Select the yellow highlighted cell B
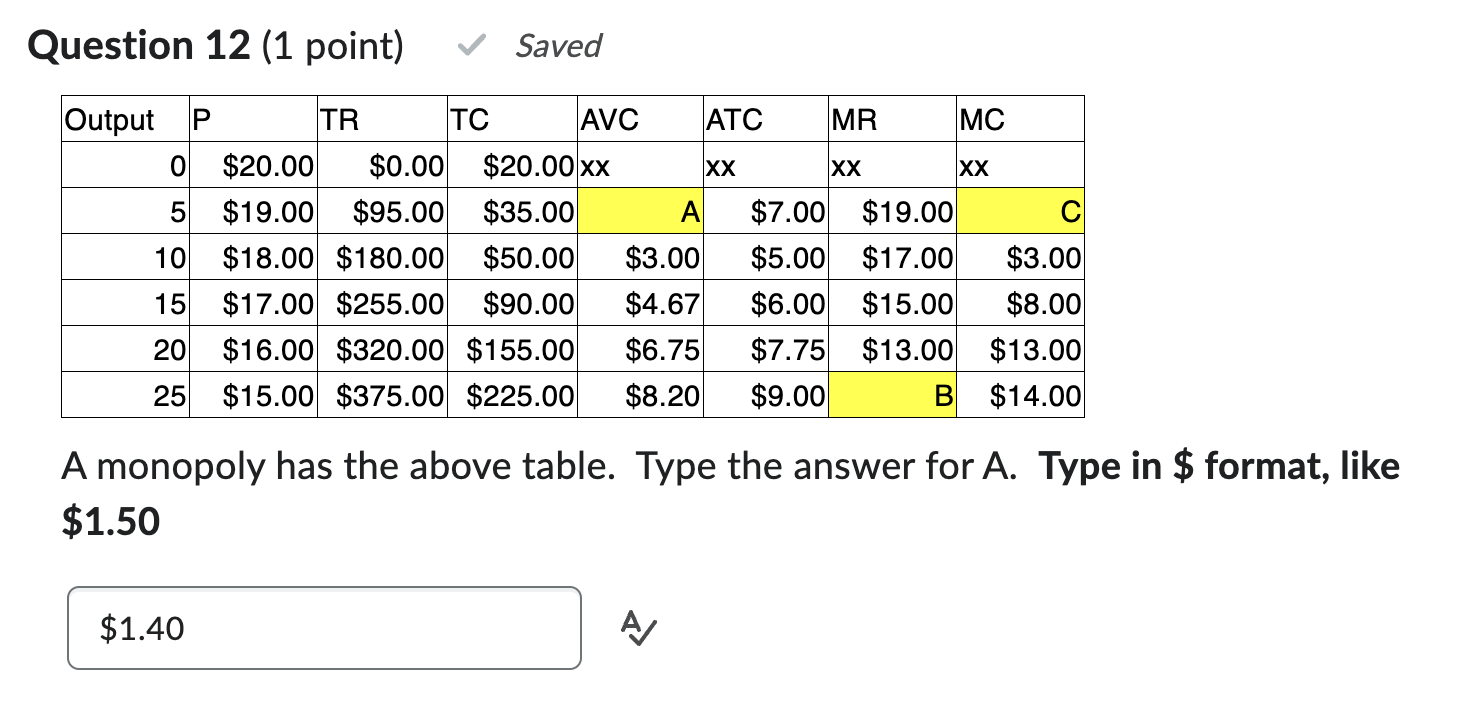This screenshot has width=1460, height=724. [892, 395]
